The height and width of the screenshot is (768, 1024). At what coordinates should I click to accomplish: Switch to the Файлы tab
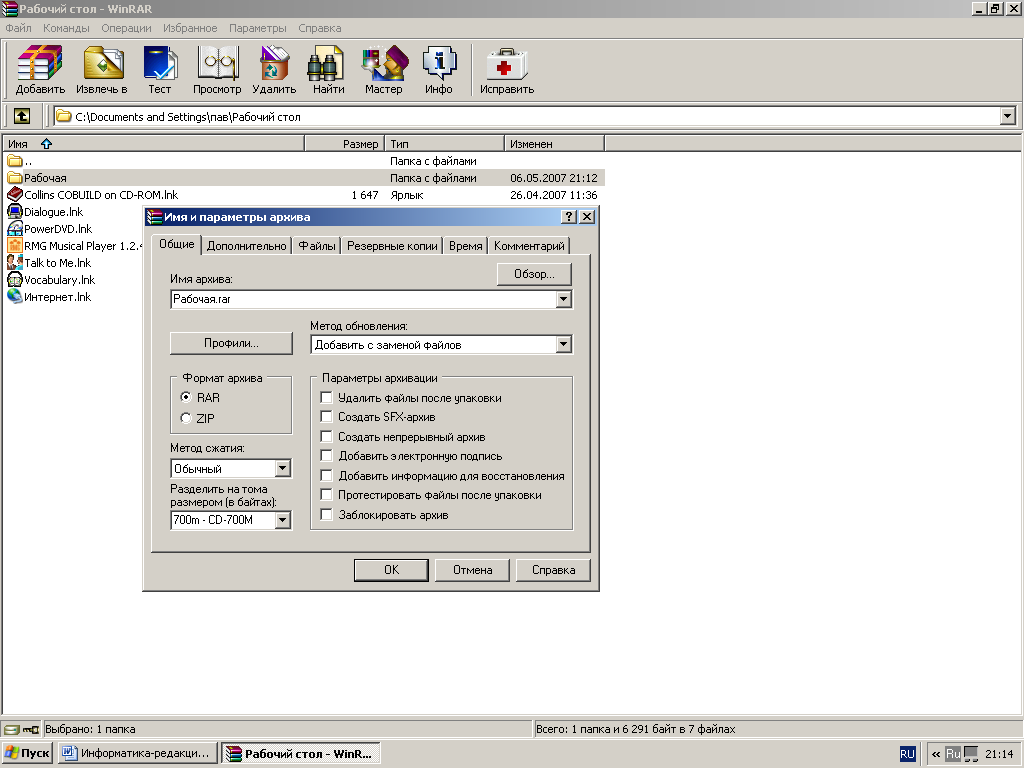coord(317,246)
